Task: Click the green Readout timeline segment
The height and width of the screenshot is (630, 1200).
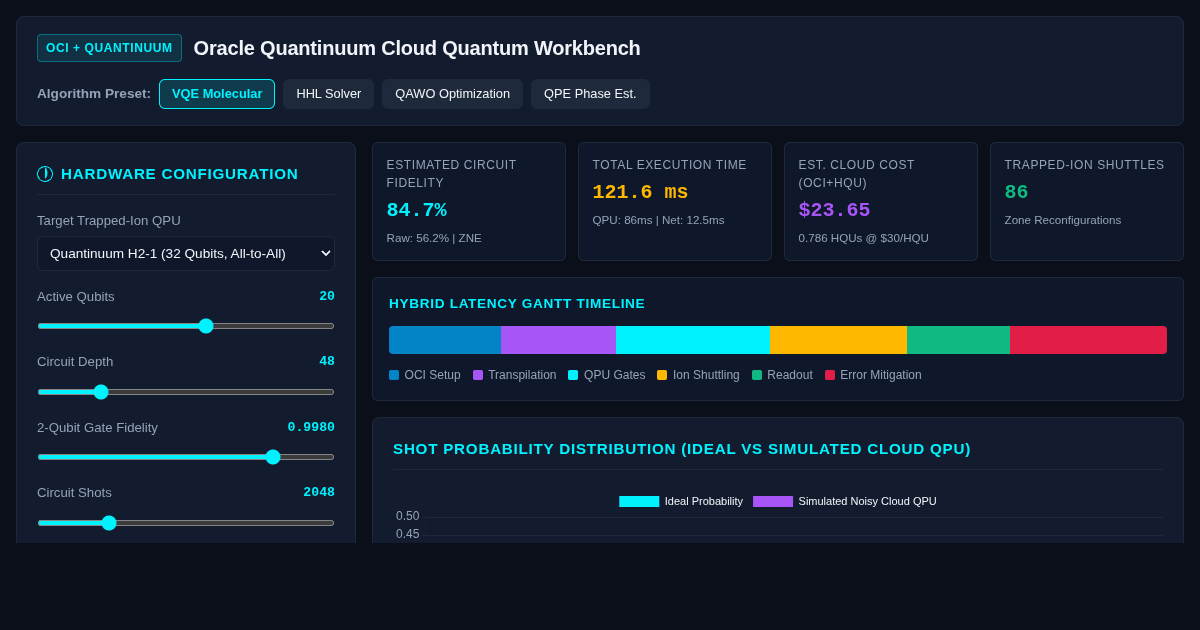Action: point(958,340)
